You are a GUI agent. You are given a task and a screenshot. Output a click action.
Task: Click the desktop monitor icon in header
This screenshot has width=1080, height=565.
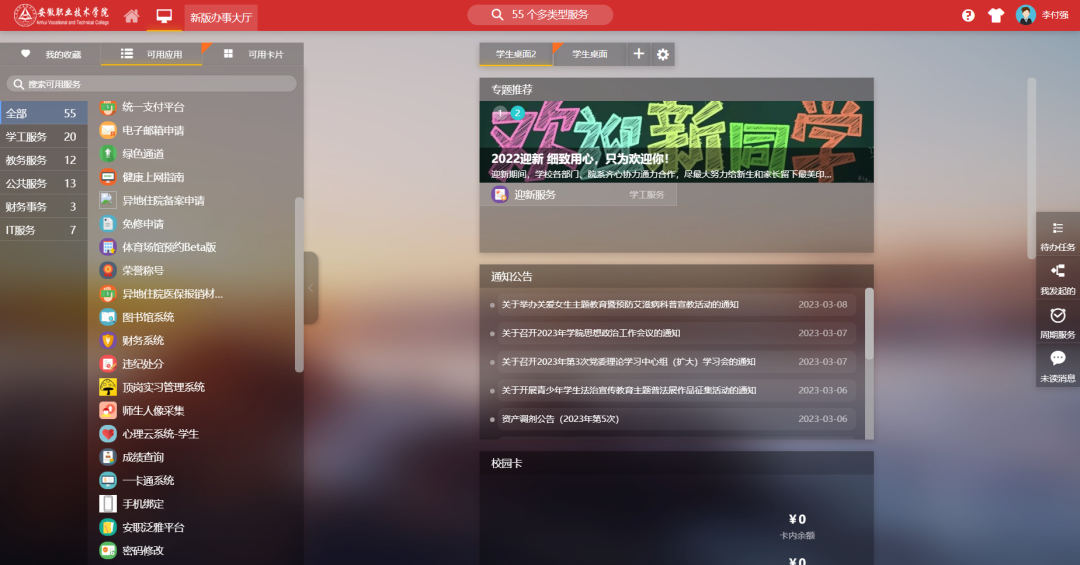click(x=164, y=16)
